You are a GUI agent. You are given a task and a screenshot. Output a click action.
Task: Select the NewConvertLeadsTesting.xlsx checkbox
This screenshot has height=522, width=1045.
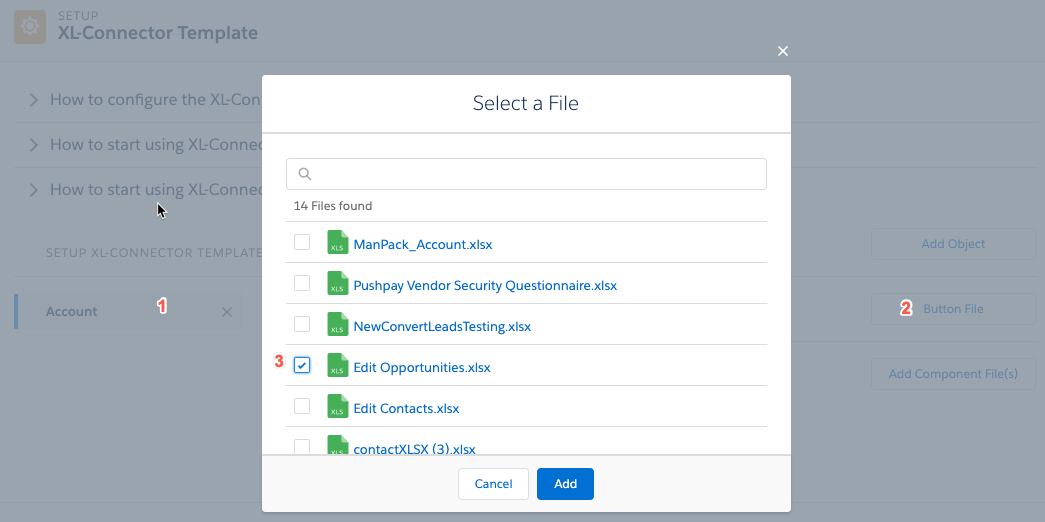(x=302, y=324)
